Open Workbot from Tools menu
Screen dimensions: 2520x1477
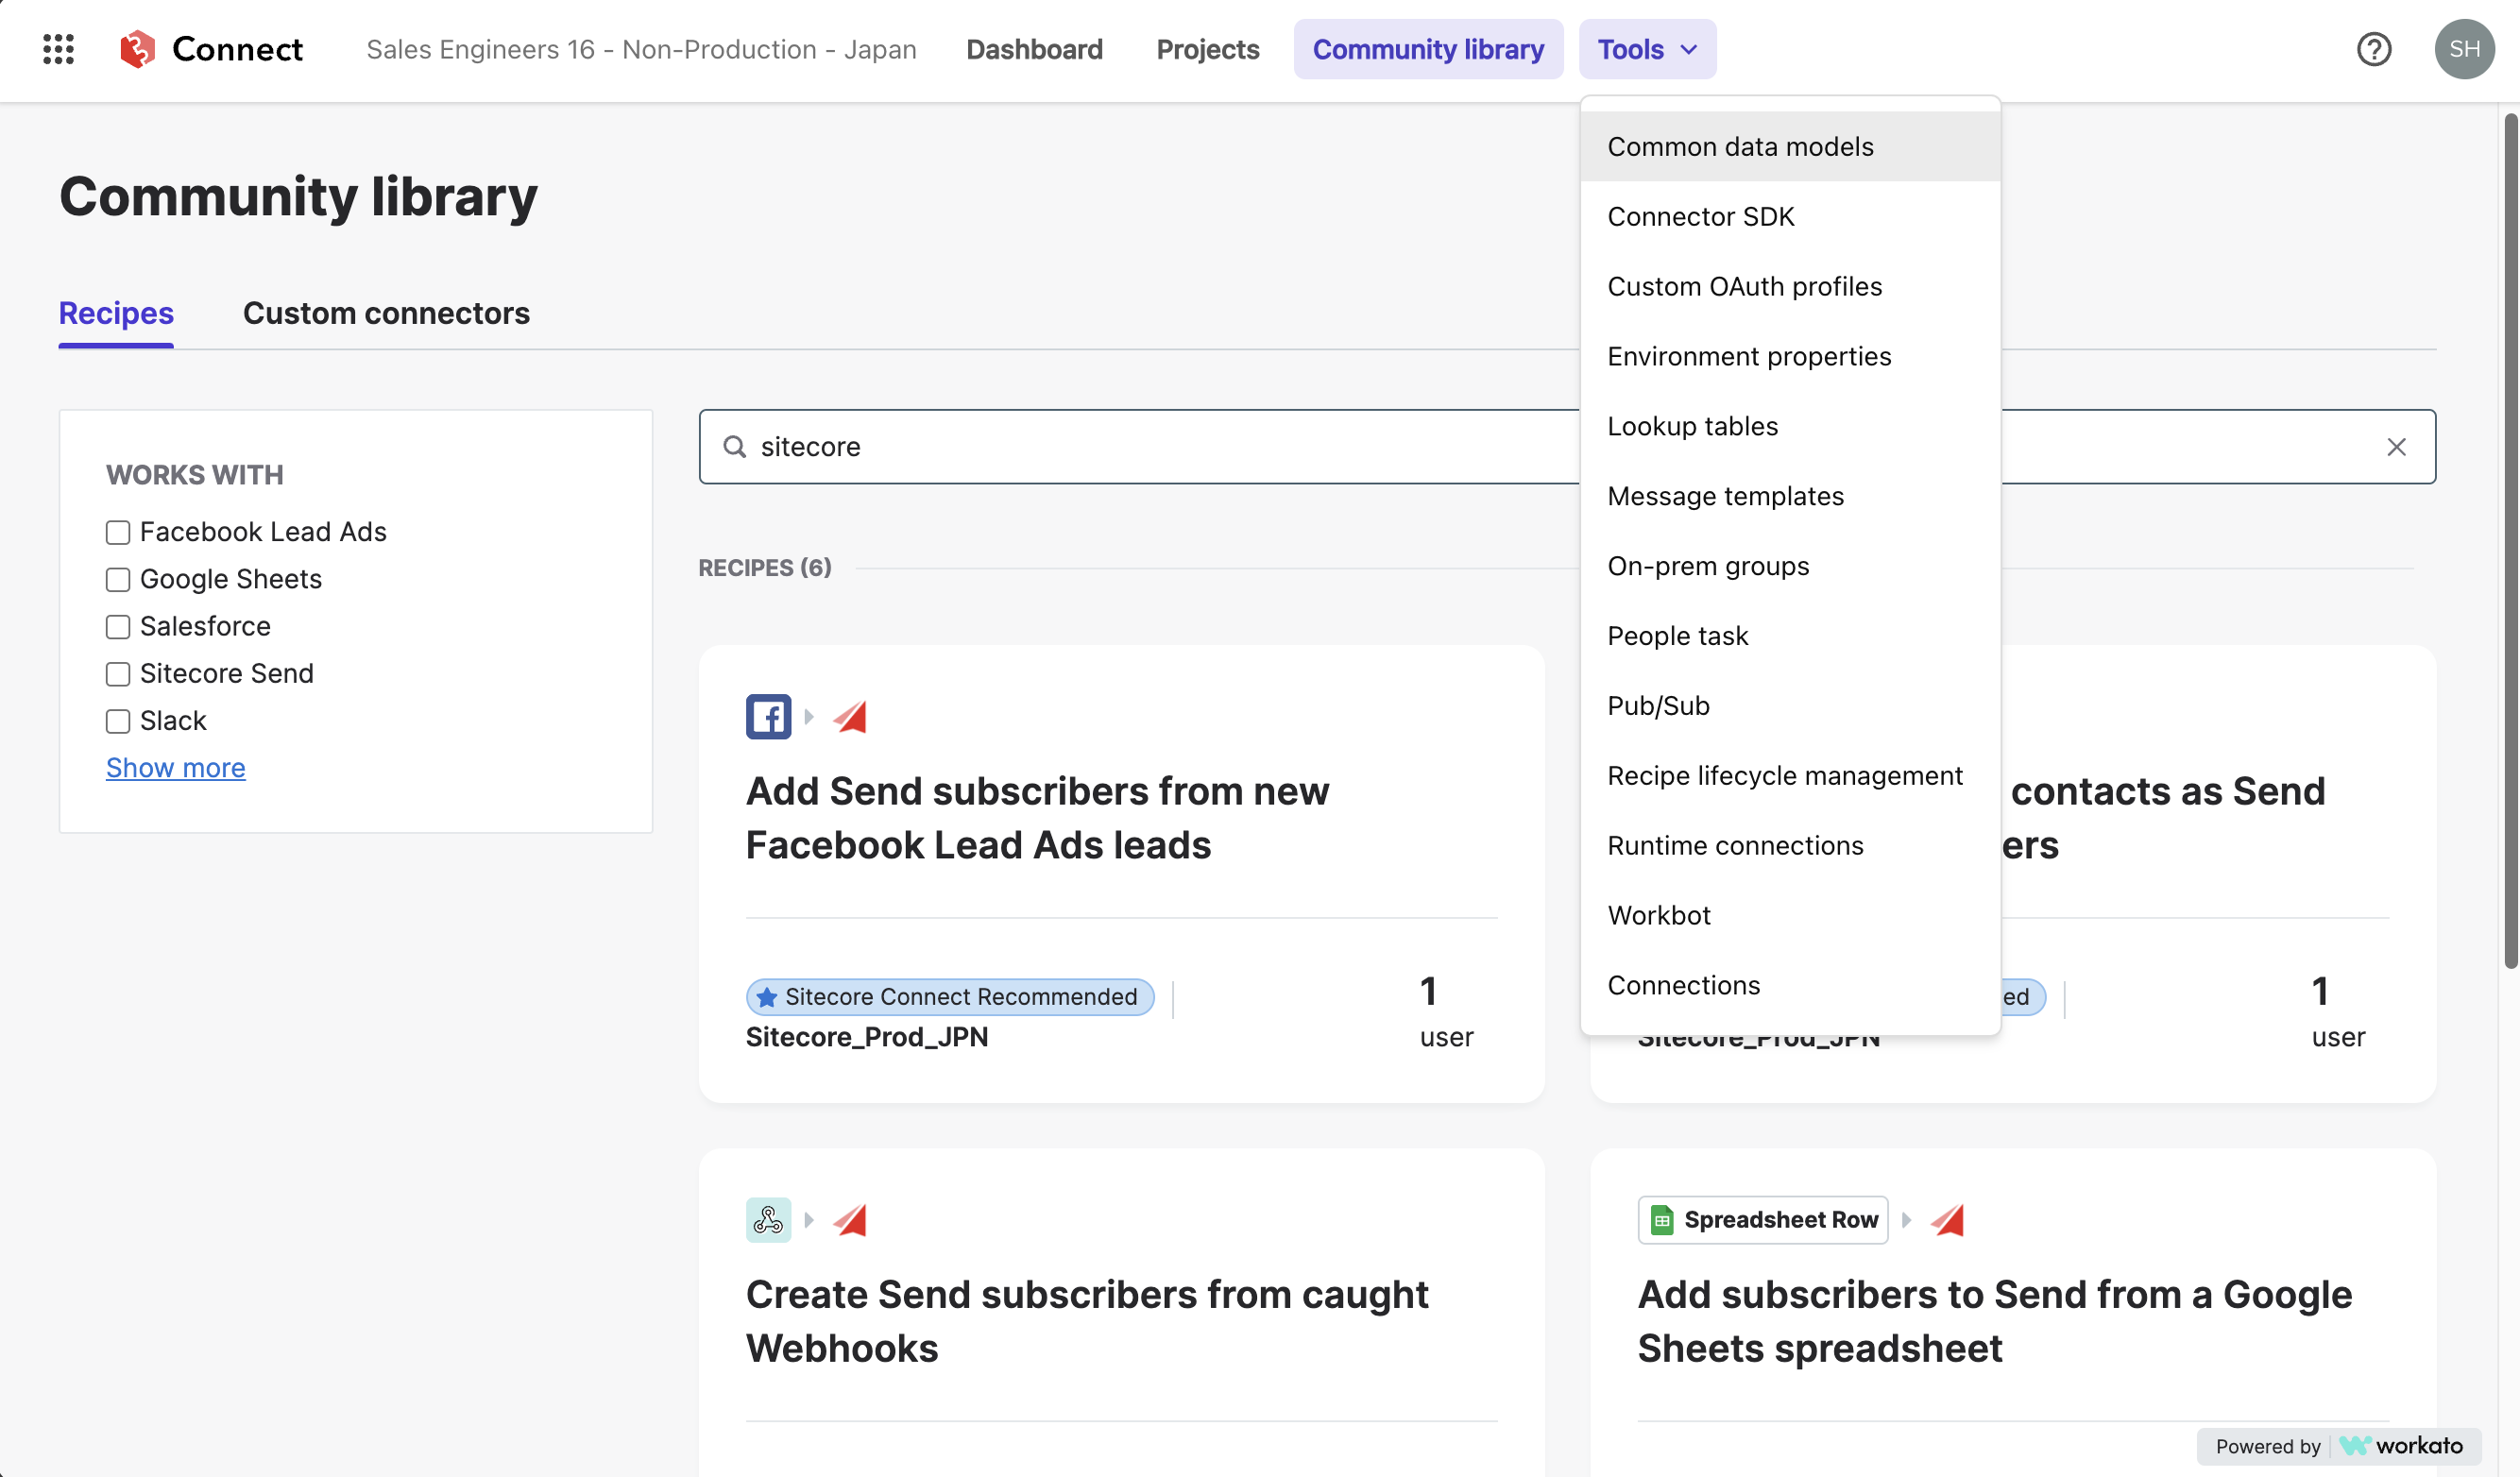(1789, 916)
